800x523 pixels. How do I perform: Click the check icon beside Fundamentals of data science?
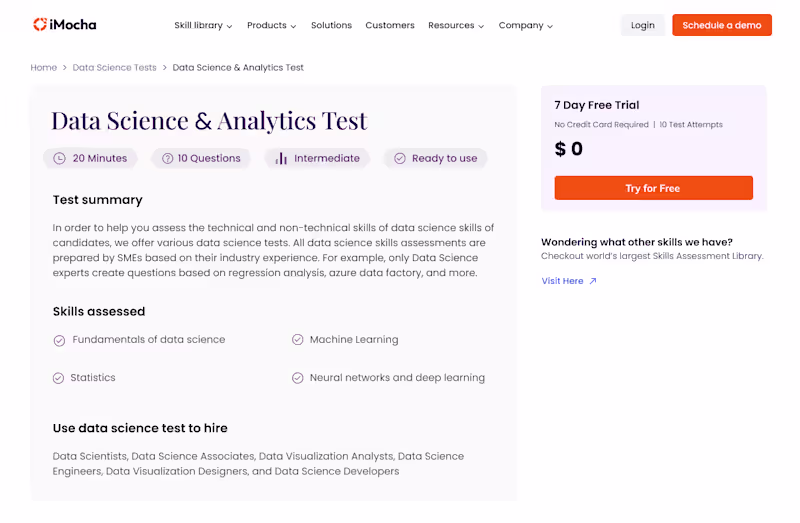(x=59, y=340)
